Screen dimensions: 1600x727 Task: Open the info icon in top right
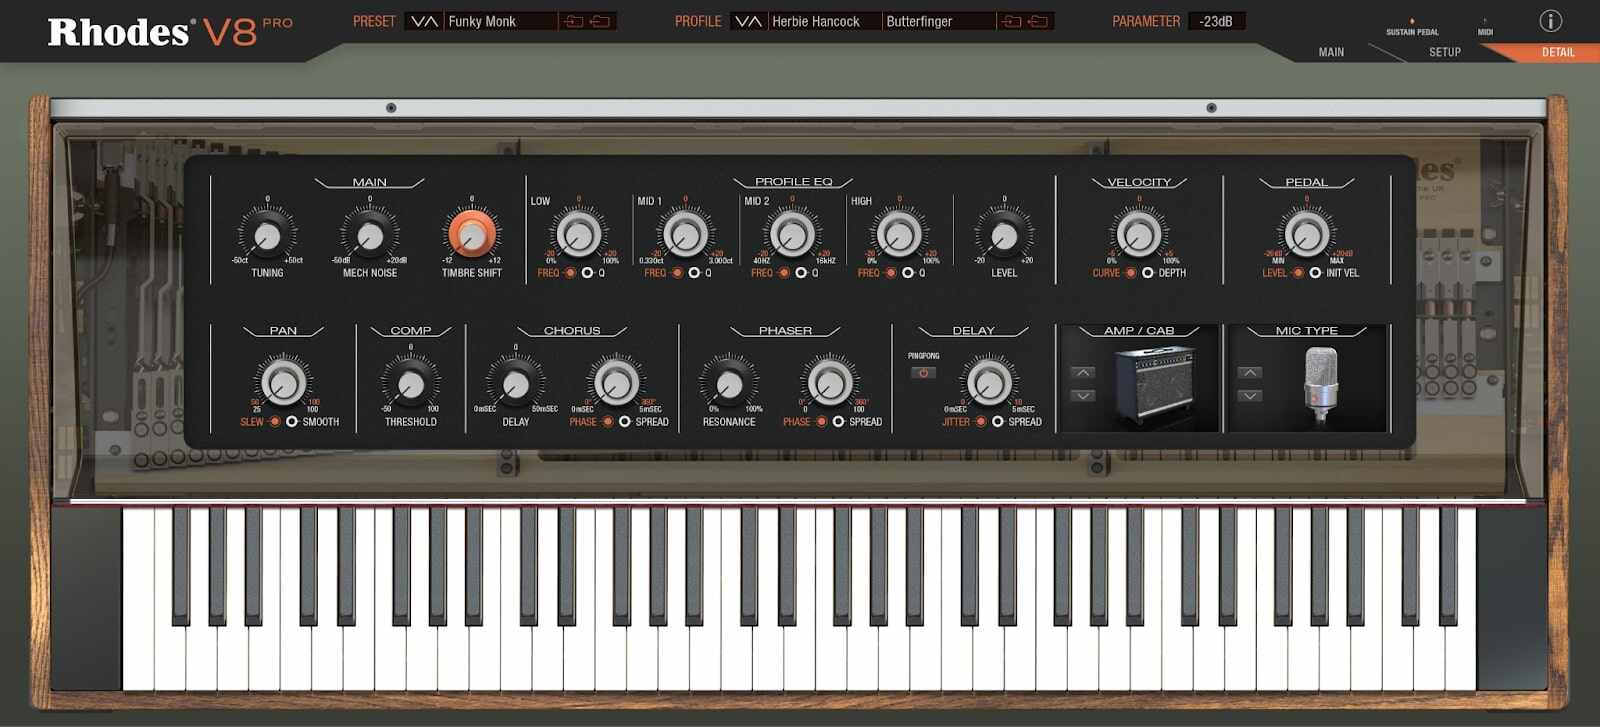[x=1550, y=20]
